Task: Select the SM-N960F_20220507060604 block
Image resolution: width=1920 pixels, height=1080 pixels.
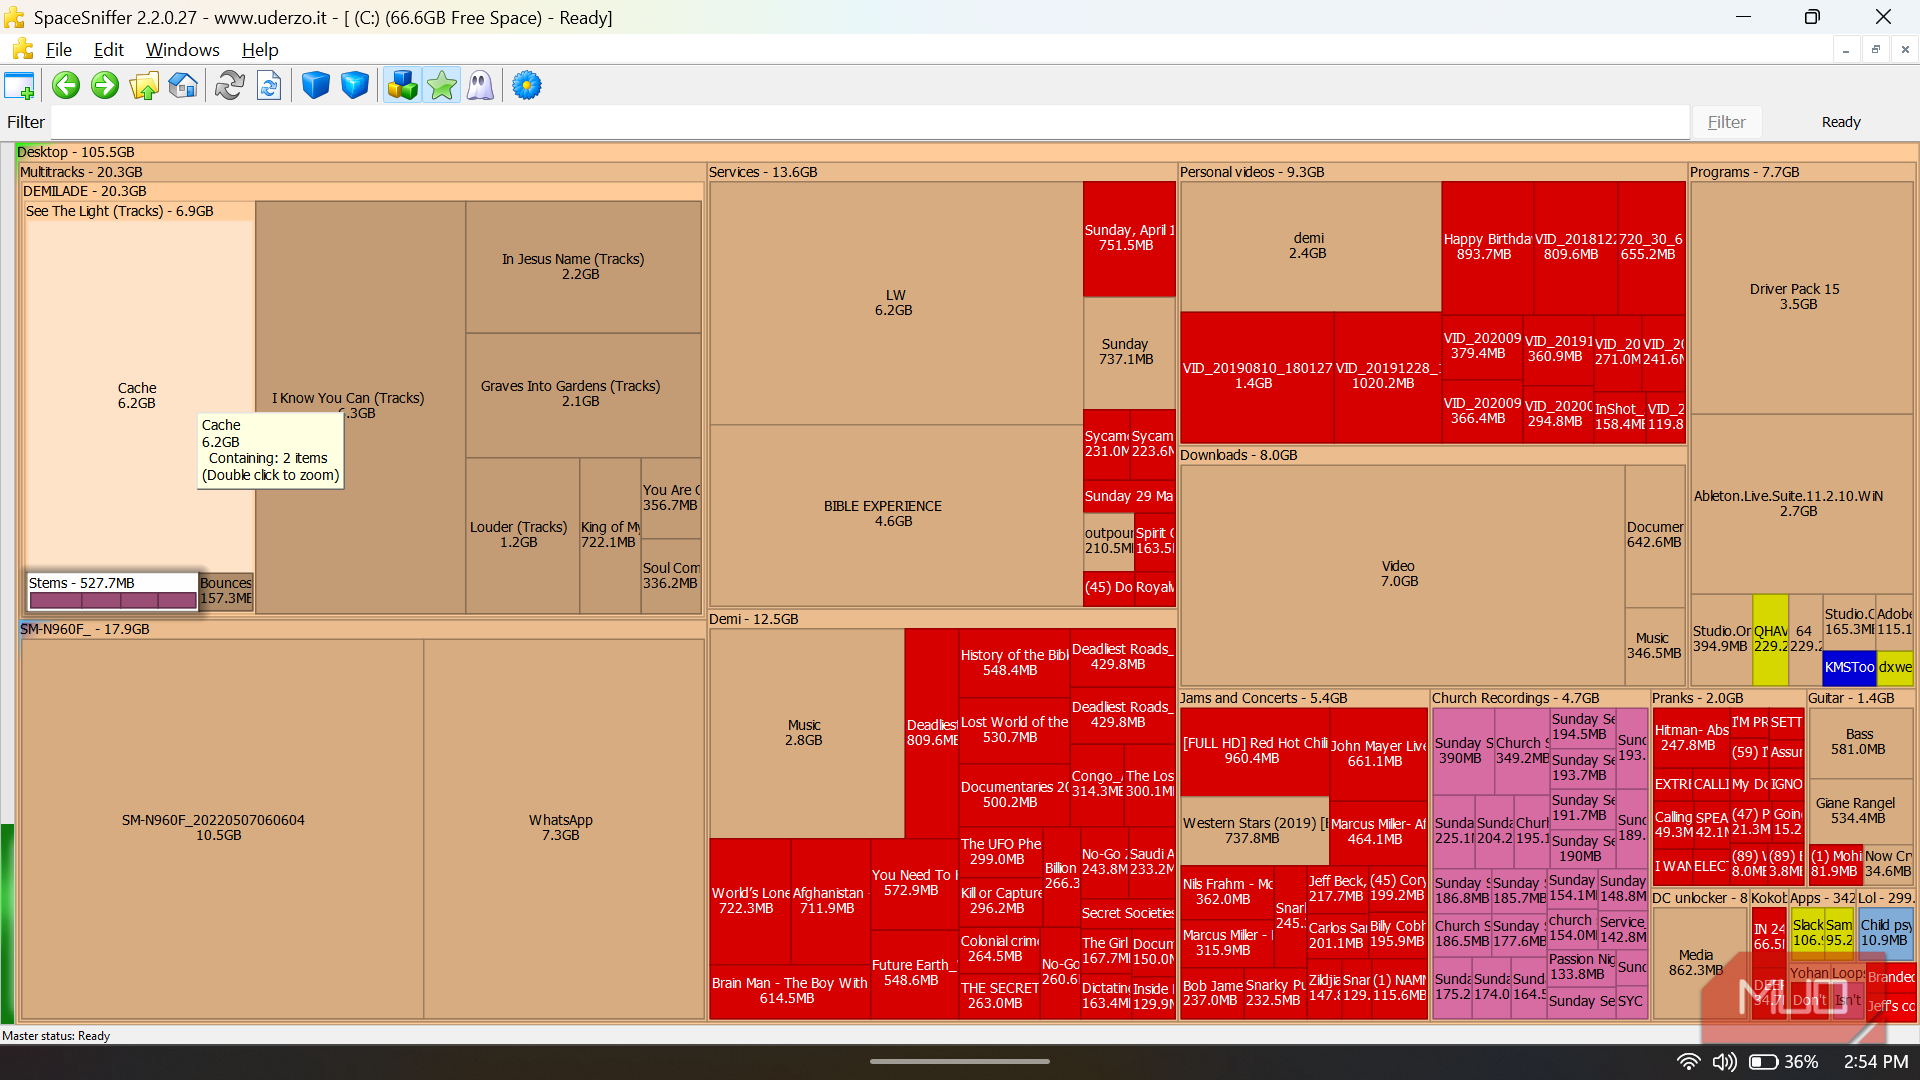Action: pyautogui.click(x=220, y=827)
